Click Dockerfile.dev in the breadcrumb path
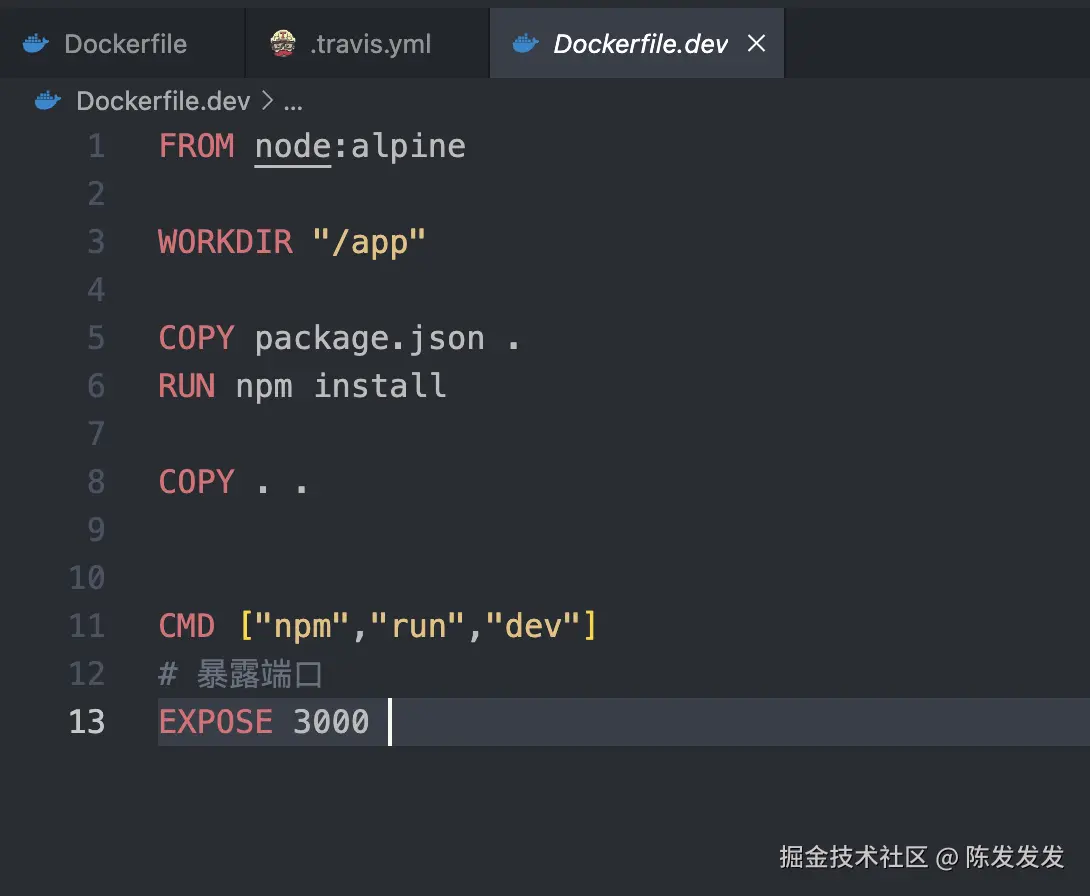 tap(162, 101)
